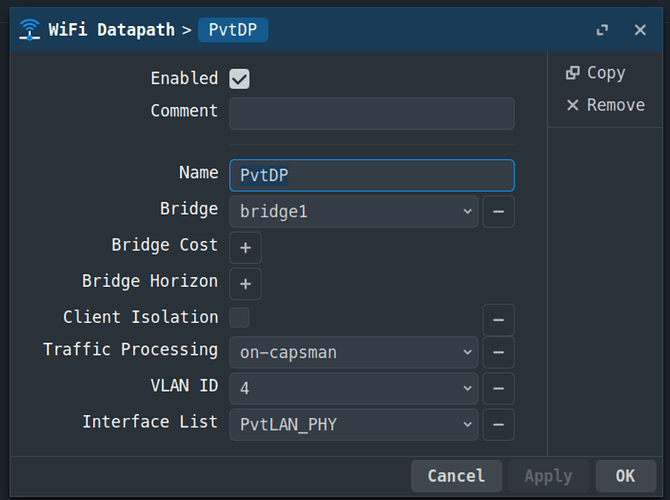Click into the Comment text field

tap(372, 113)
